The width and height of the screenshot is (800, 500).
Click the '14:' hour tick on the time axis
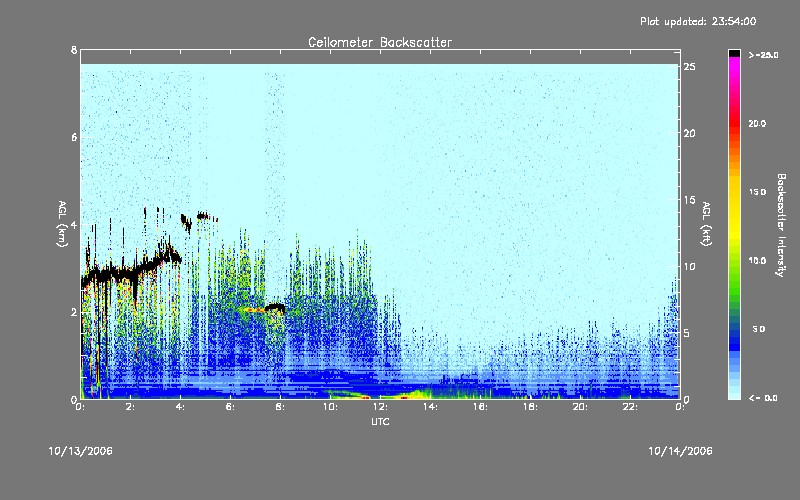[x=431, y=407]
